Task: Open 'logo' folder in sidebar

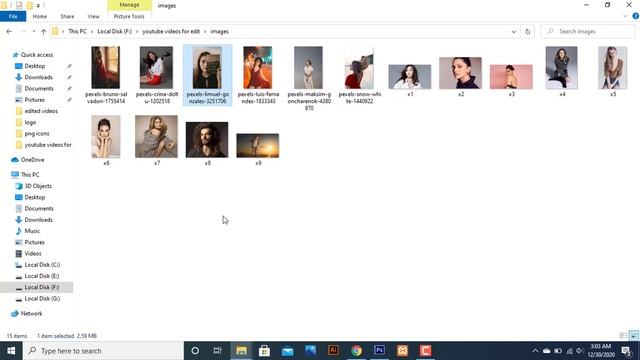Action: pyautogui.click(x=30, y=122)
